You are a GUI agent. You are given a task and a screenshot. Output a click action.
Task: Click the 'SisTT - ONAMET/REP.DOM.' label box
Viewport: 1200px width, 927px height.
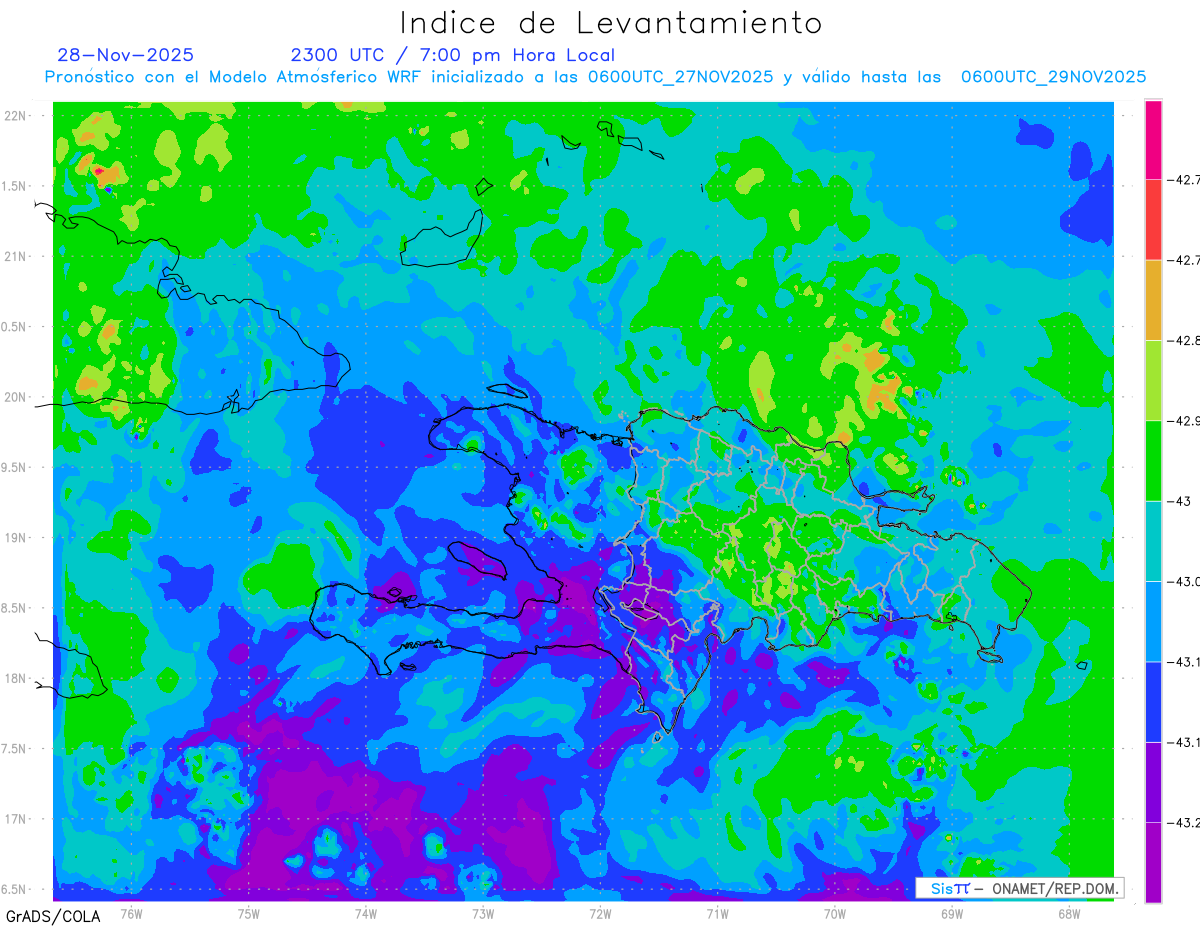tap(1019, 888)
